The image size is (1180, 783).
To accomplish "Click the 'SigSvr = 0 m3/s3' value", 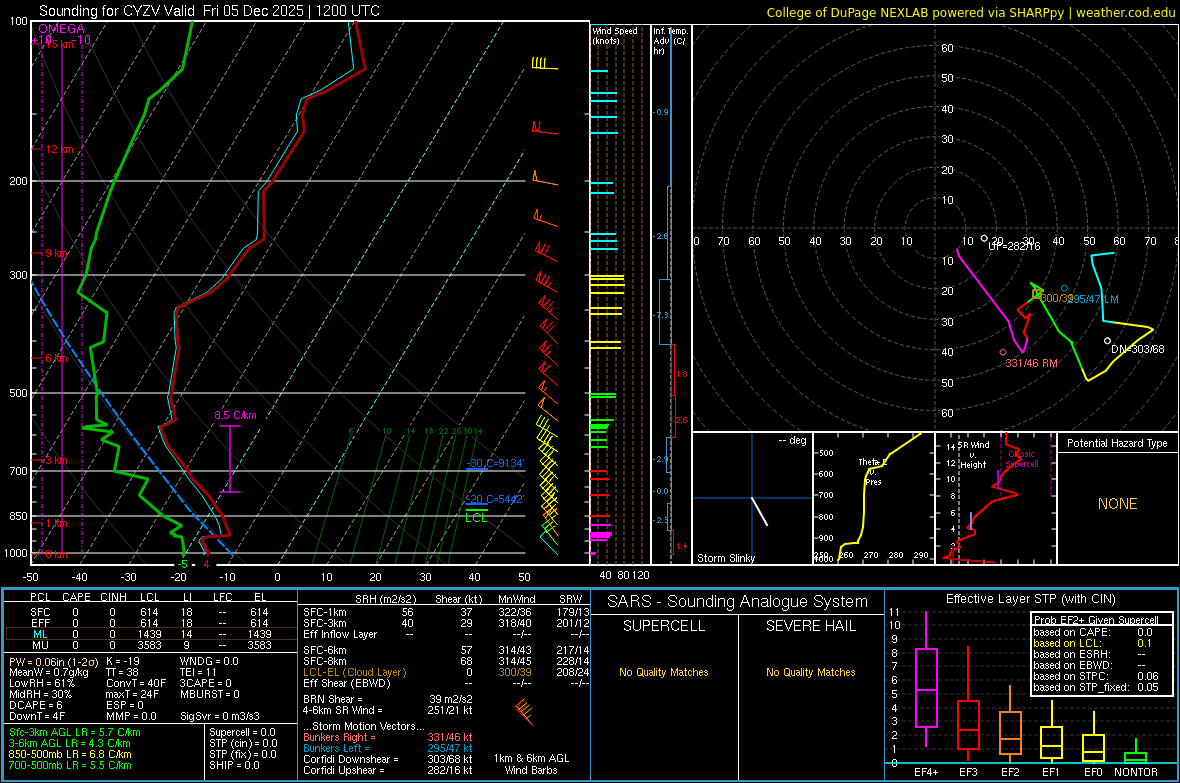I will (220, 717).
